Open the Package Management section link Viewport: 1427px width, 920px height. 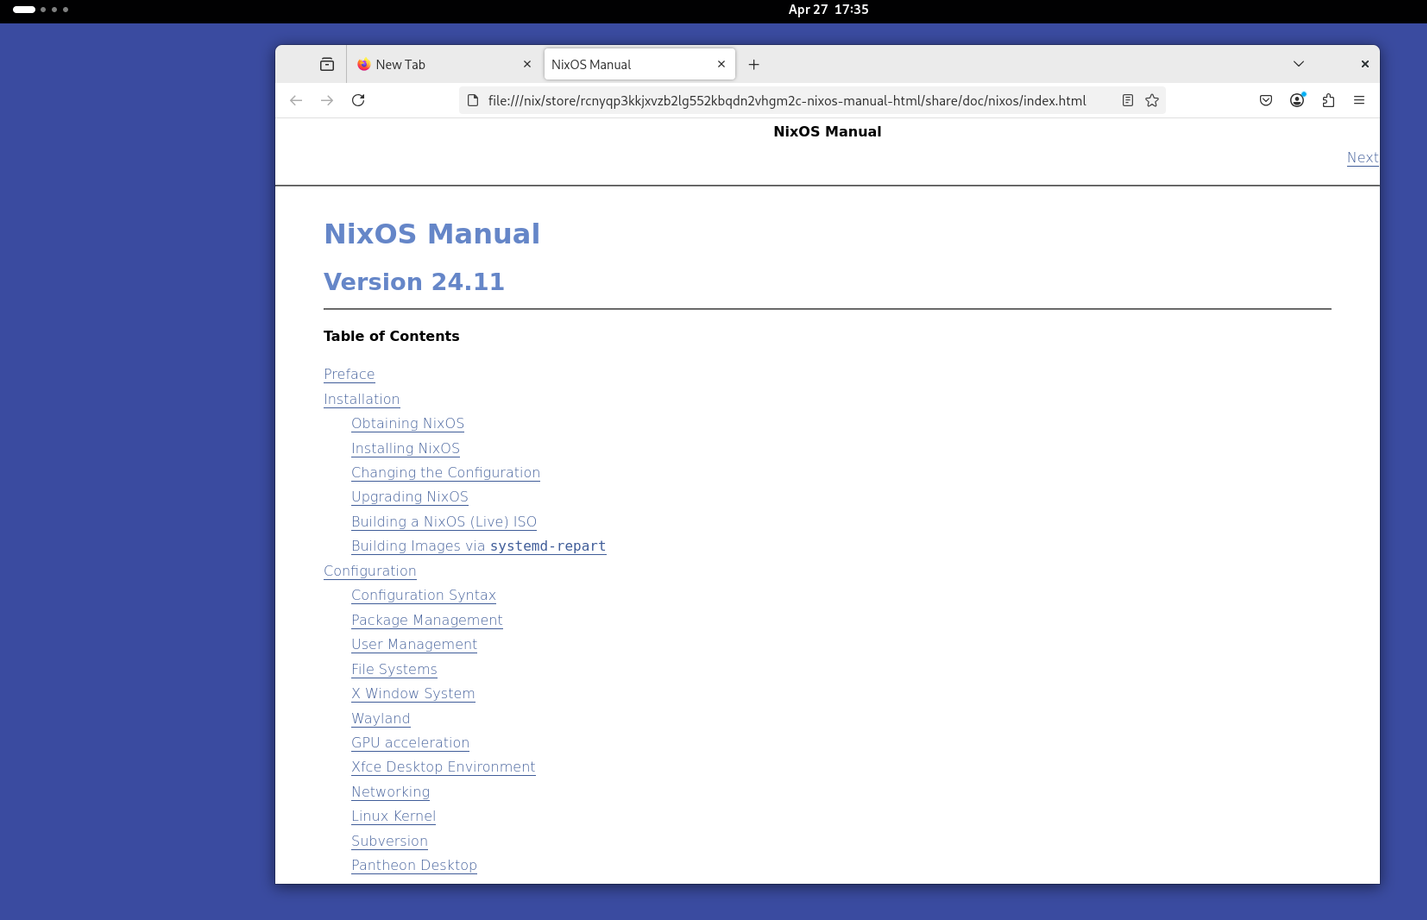coord(426,620)
